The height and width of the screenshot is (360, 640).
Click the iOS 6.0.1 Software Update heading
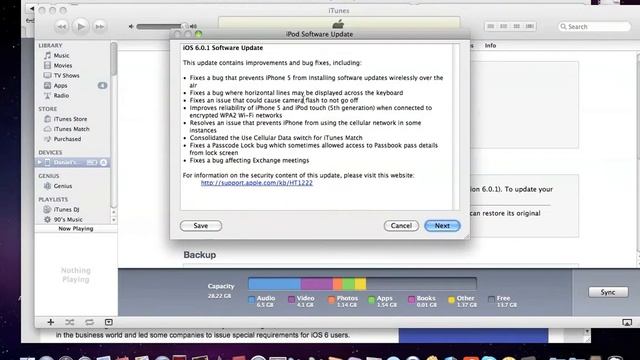click(223, 48)
